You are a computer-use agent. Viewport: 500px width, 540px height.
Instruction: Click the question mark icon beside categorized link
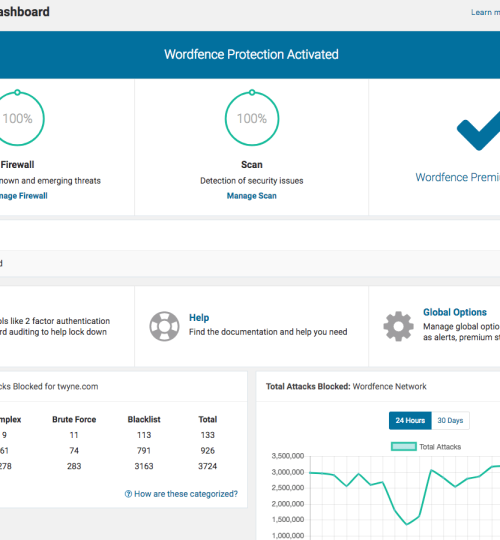coord(128,494)
